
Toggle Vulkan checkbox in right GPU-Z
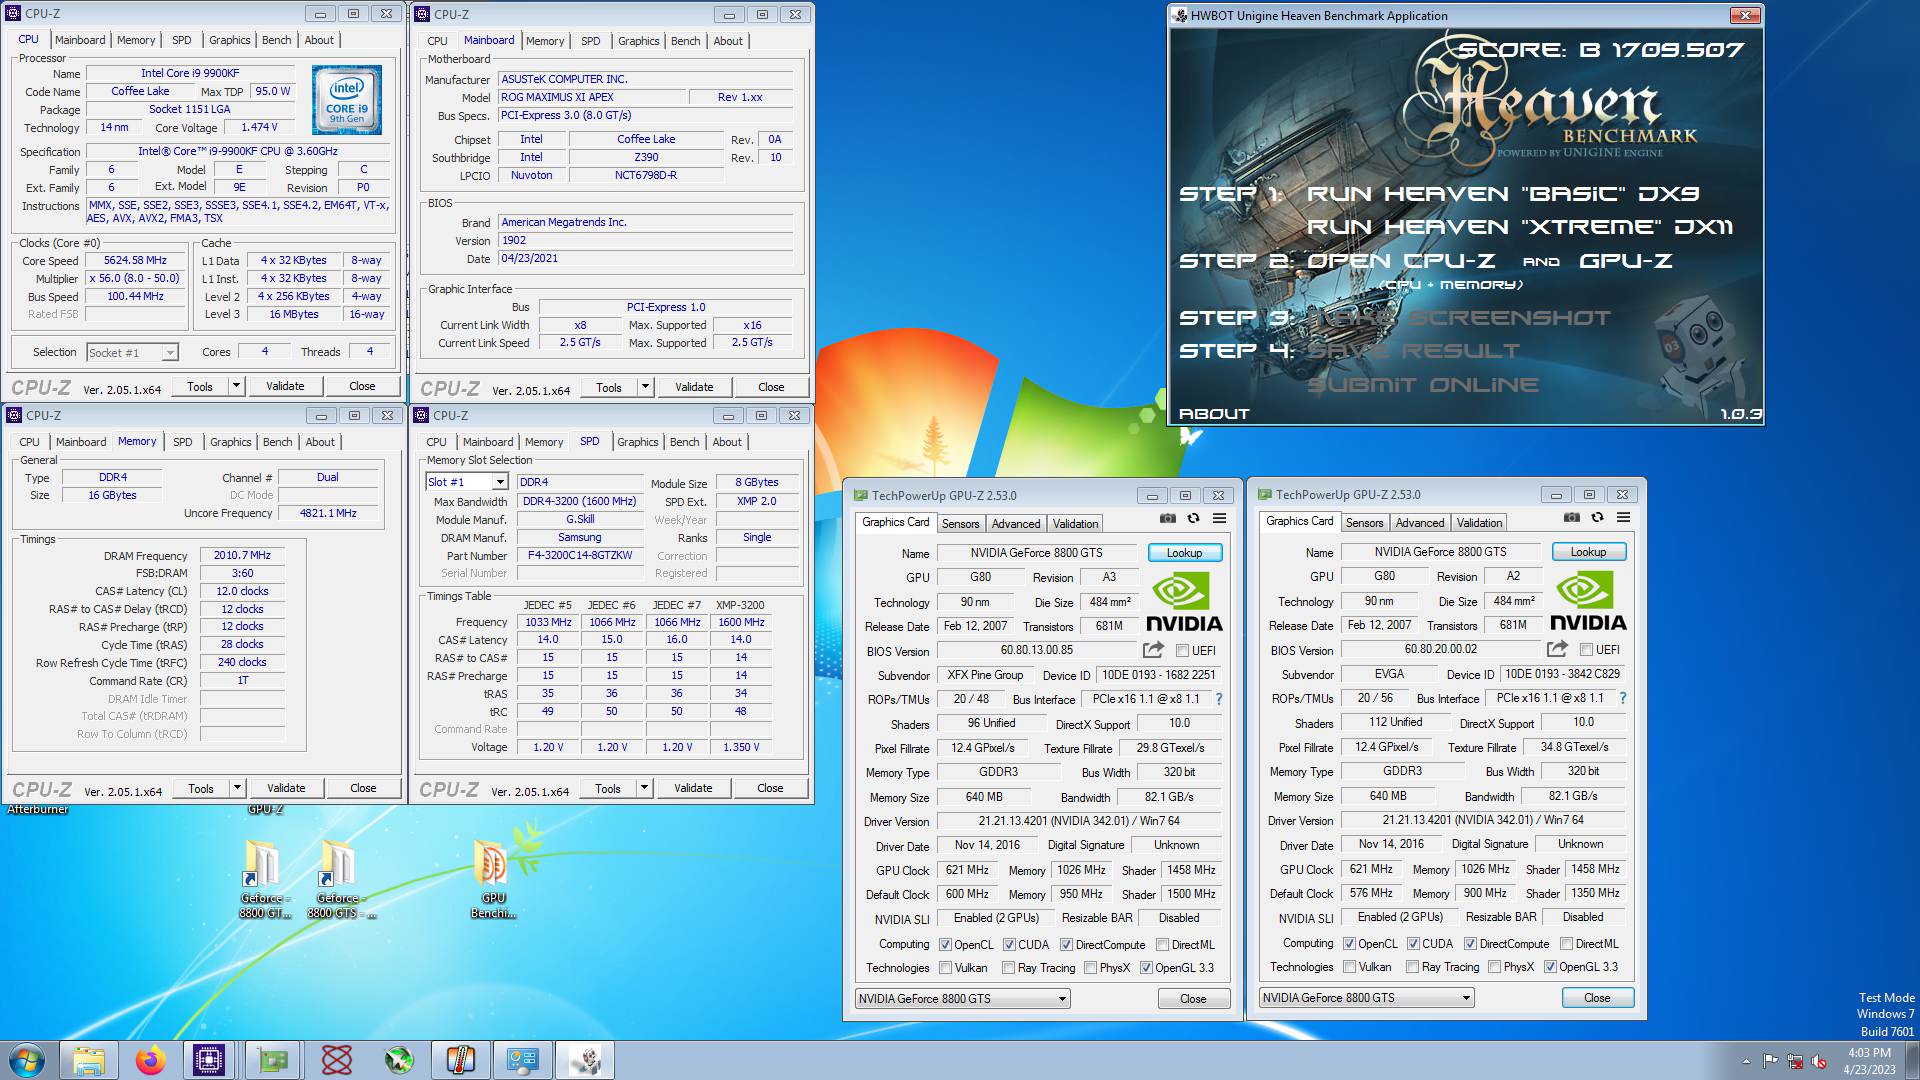1349,967
